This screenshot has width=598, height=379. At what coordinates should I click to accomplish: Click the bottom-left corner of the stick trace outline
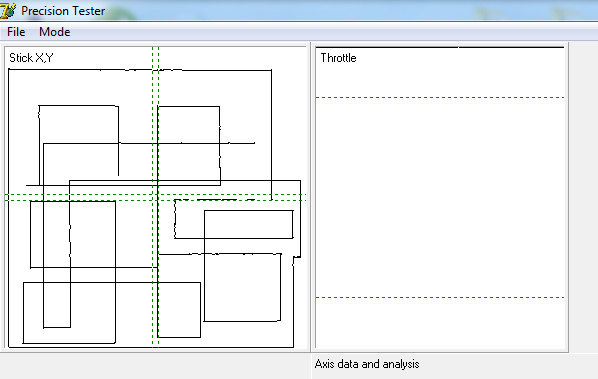(x=9, y=347)
